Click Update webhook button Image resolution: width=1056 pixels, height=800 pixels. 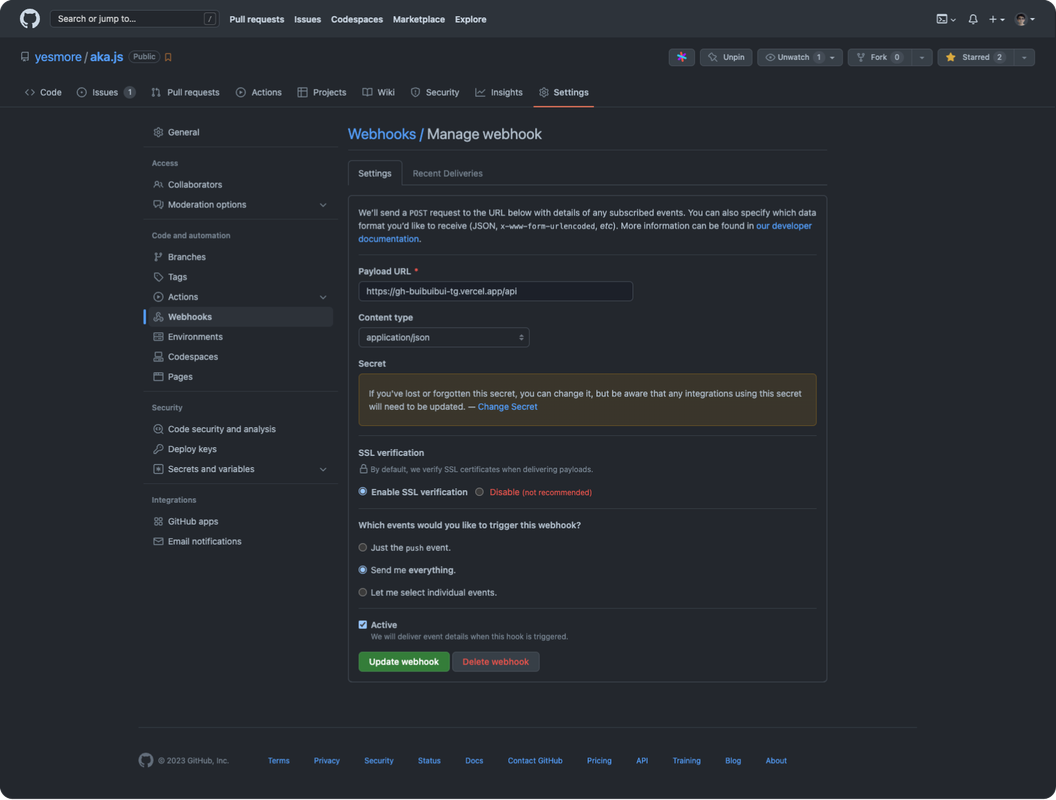coord(404,662)
